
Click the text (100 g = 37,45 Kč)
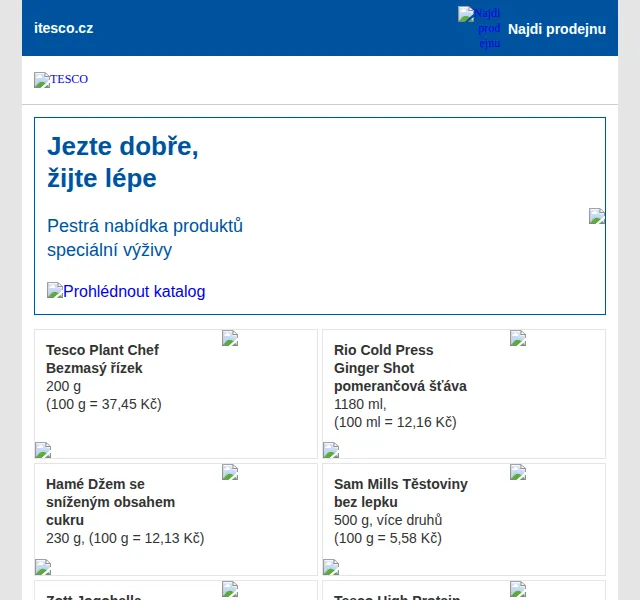tap(104, 404)
